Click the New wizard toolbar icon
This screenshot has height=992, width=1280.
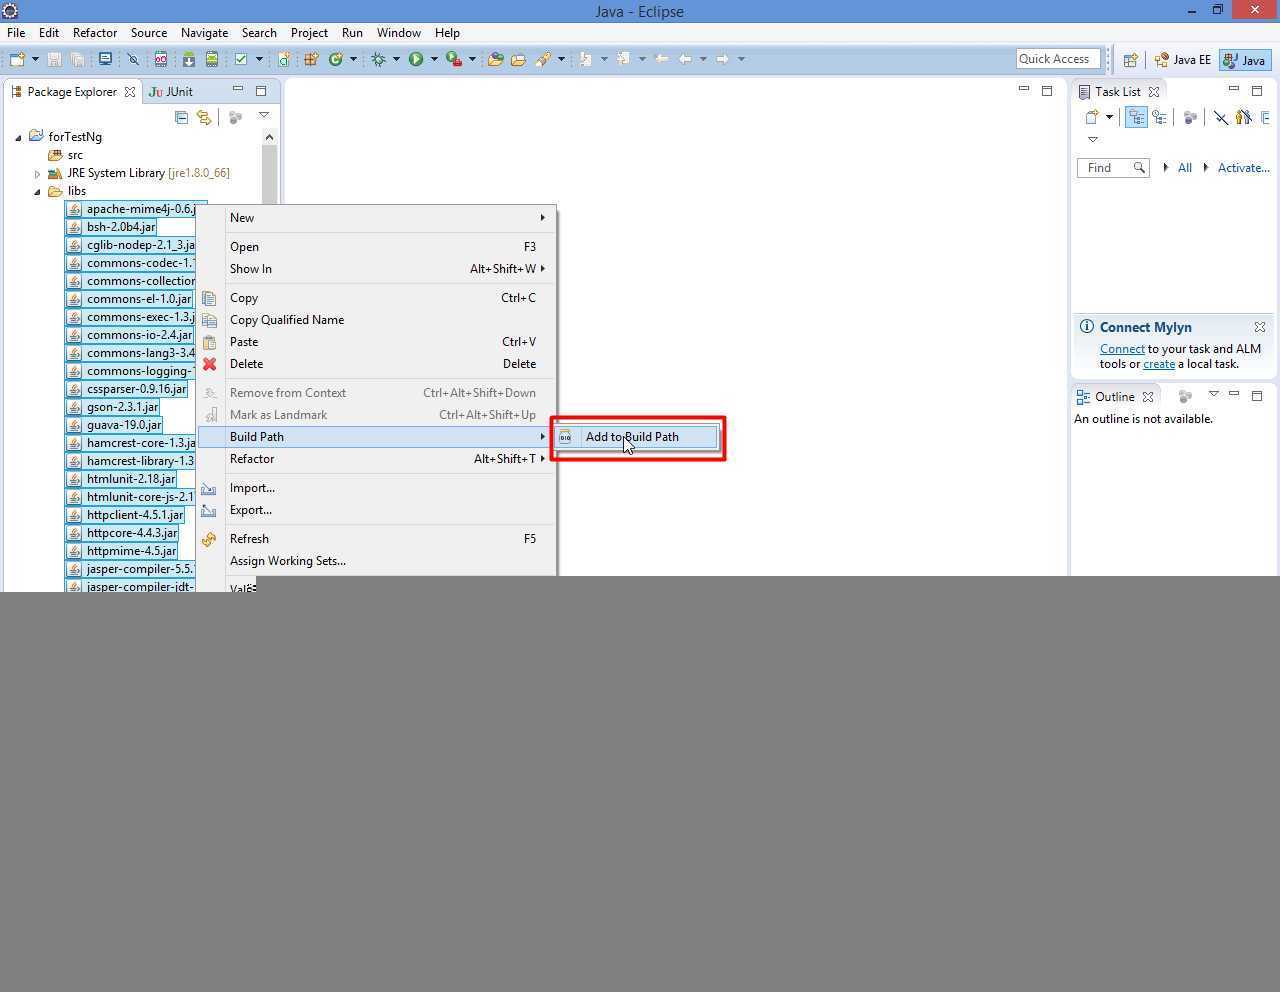[16, 59]
